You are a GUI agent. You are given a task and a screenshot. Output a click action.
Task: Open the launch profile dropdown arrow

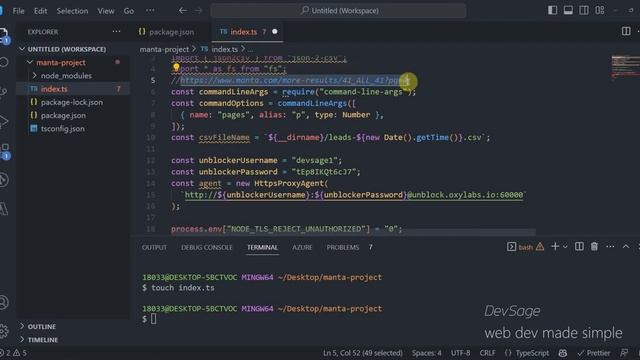click(565, 247)
